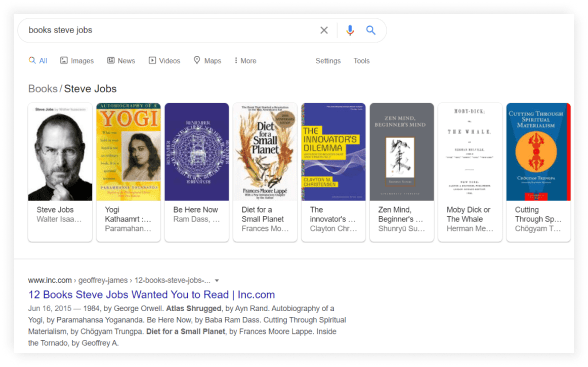Viewport: 588px width, 367px height.
Task: Click author name 'Chögyam T...'
Action: [x=538, y=229]
